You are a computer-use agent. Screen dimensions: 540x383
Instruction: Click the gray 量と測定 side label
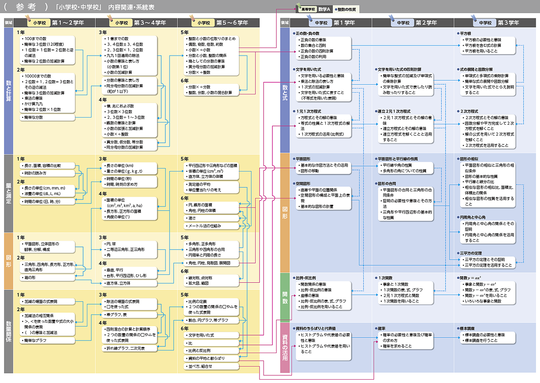(x=9, y=193)
